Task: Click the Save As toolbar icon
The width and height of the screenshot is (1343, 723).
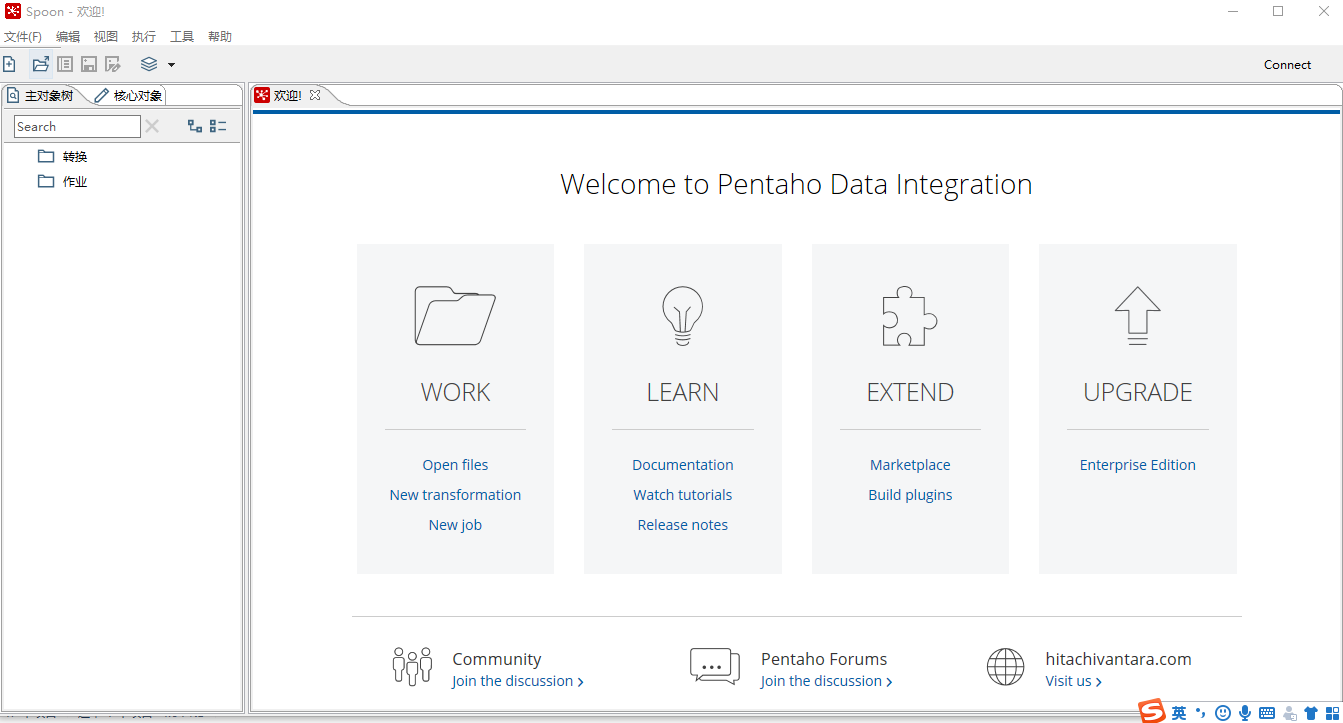Action: (113, 65)
